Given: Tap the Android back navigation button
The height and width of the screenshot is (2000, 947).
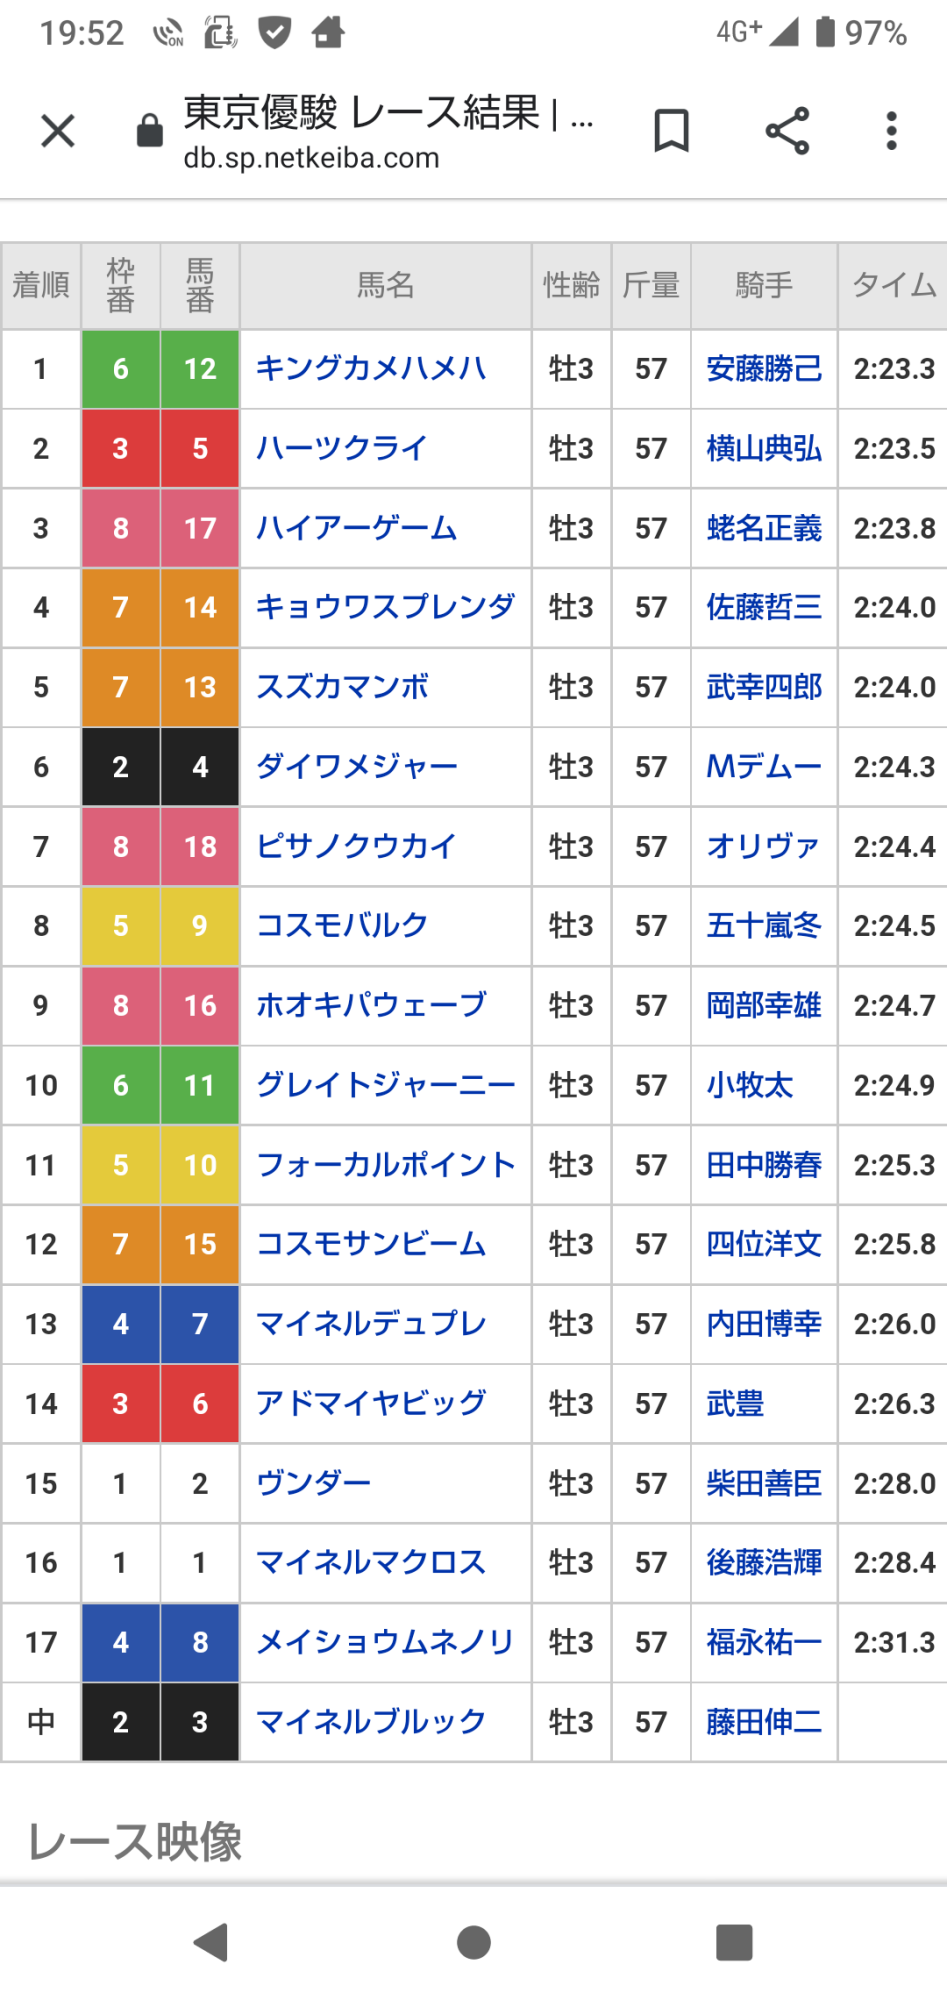Looking at the screenshot, I should click(x=211, y=1943).
